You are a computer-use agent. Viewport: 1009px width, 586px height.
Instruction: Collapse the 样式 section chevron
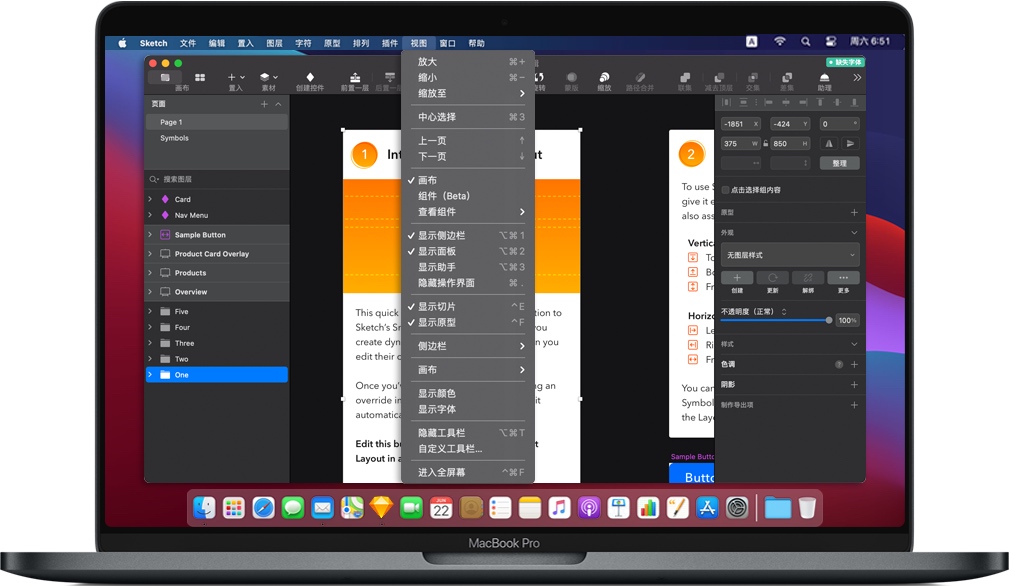(x=854, y=344)
